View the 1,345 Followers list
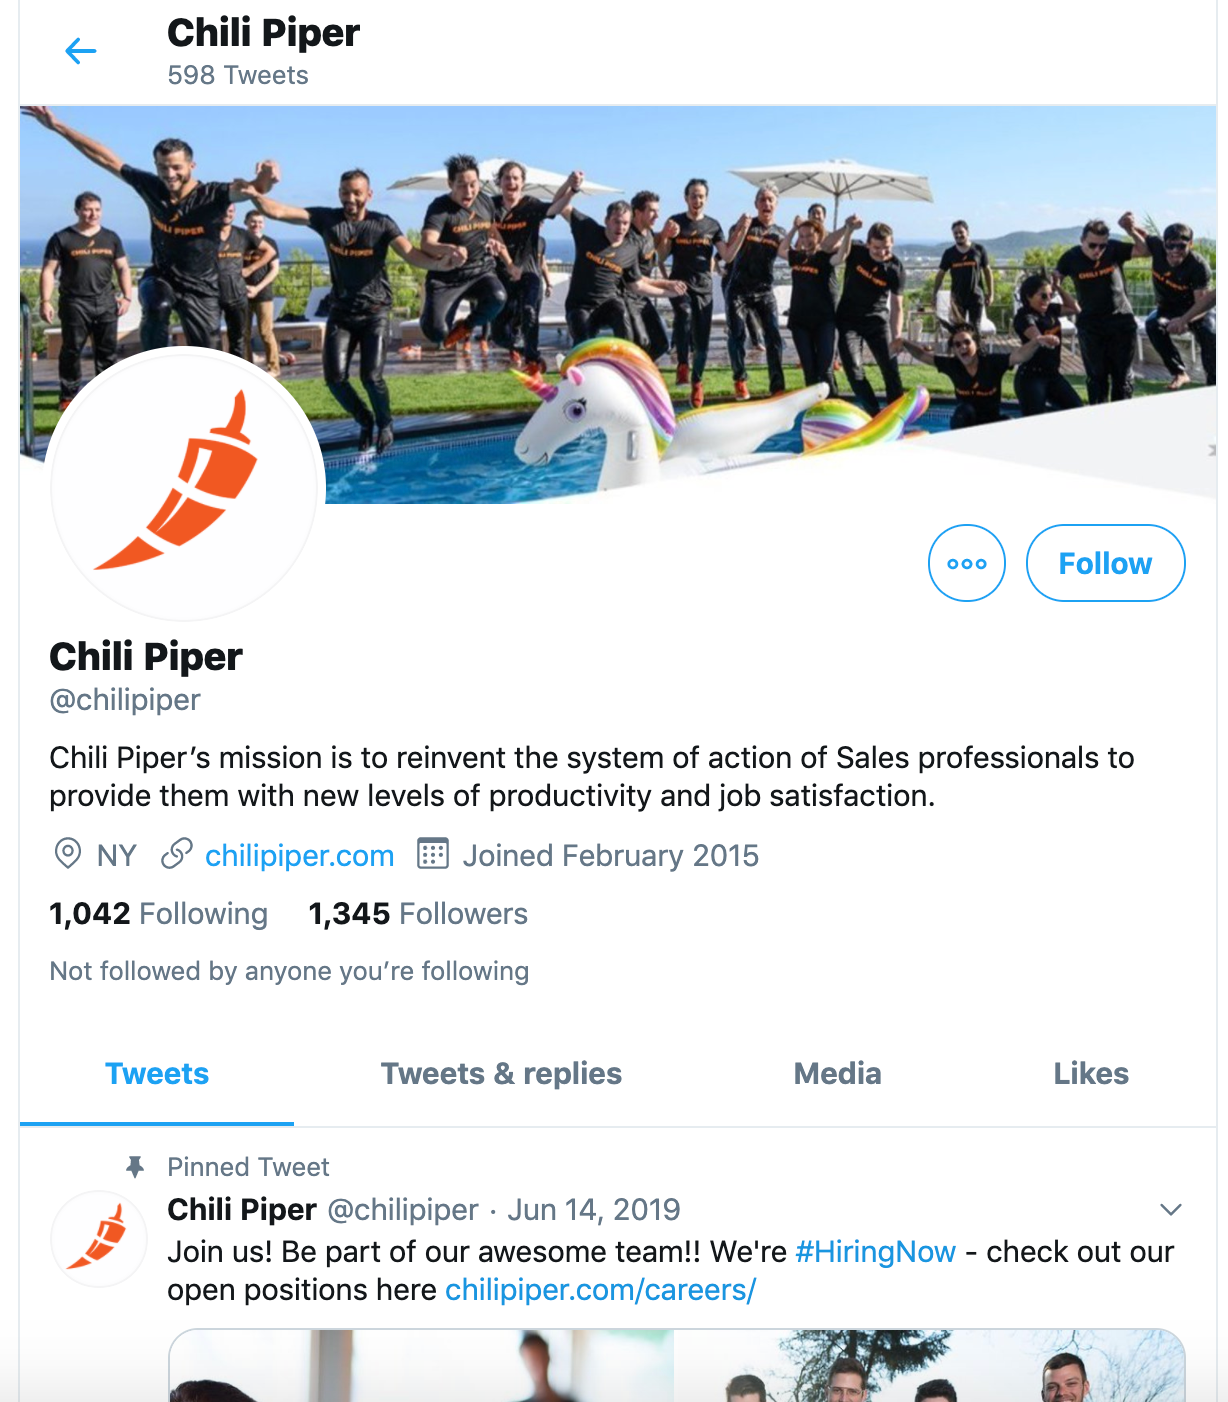The width and height of the screenshot is (1228, 1402). tap(418, 914)
